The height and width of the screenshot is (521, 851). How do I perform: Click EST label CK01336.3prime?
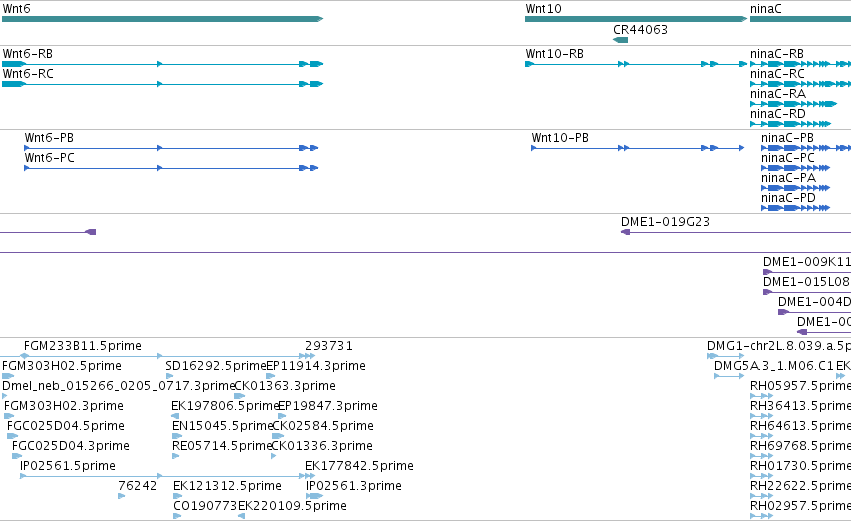pos(322,446)
